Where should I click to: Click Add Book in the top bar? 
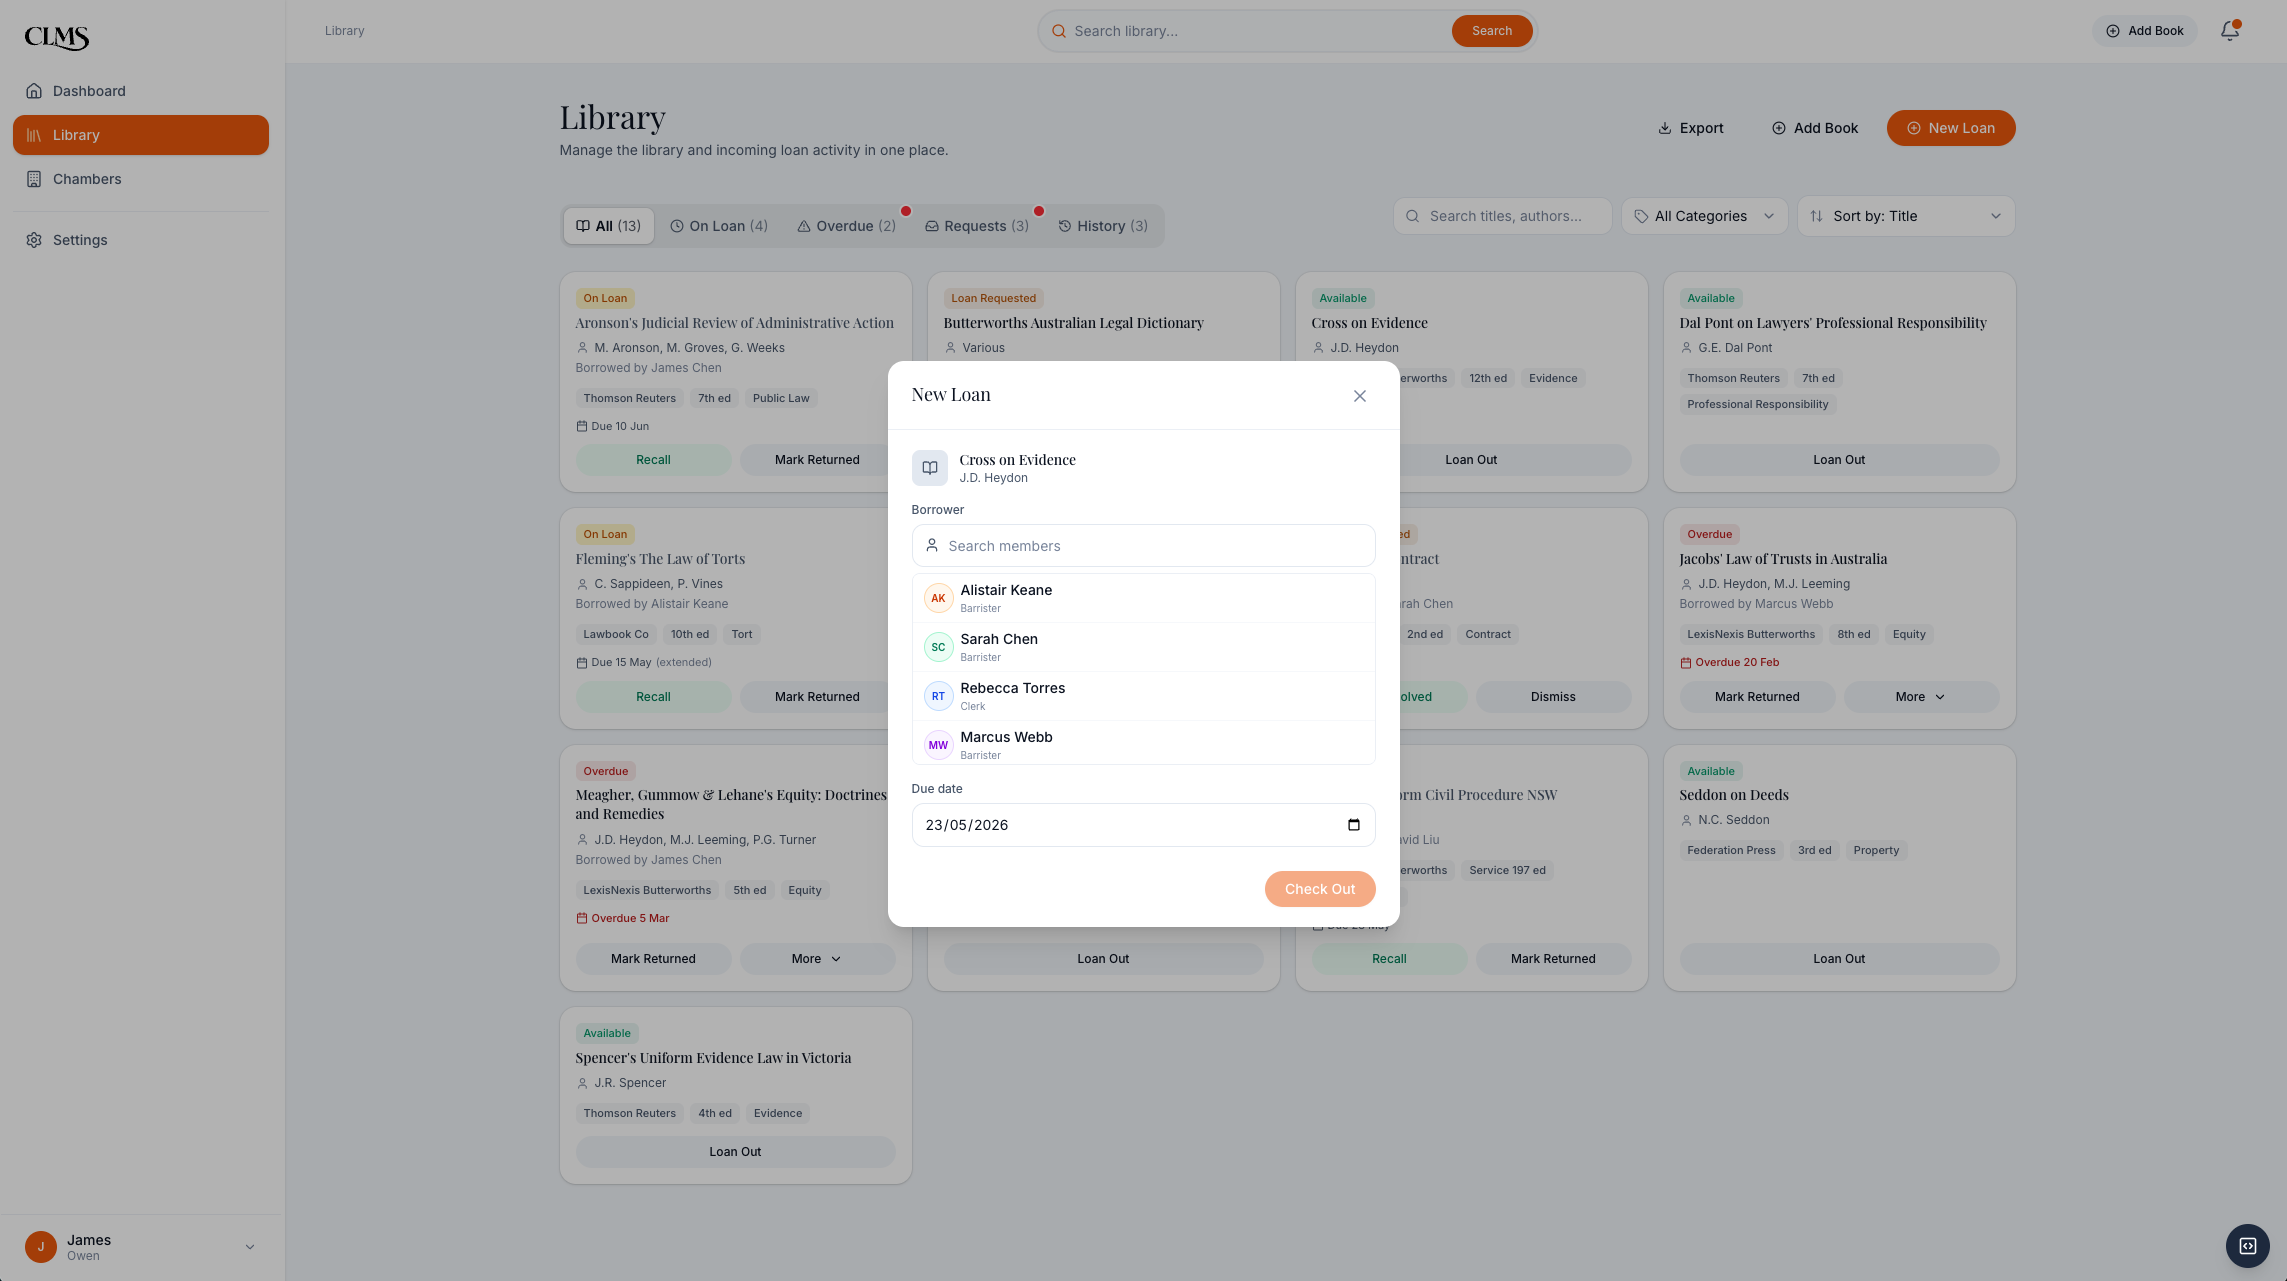click(2144, 31)
